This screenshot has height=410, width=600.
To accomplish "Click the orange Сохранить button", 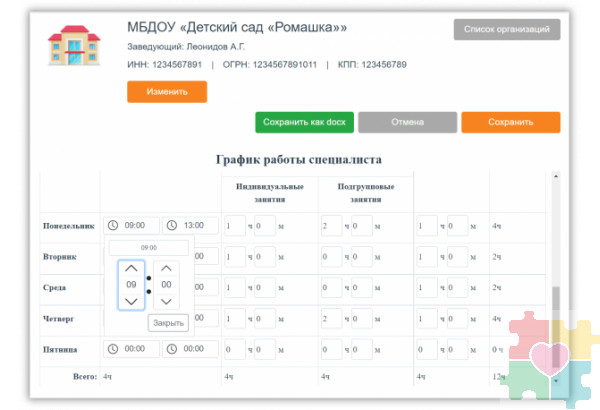I will click(511, 123).
